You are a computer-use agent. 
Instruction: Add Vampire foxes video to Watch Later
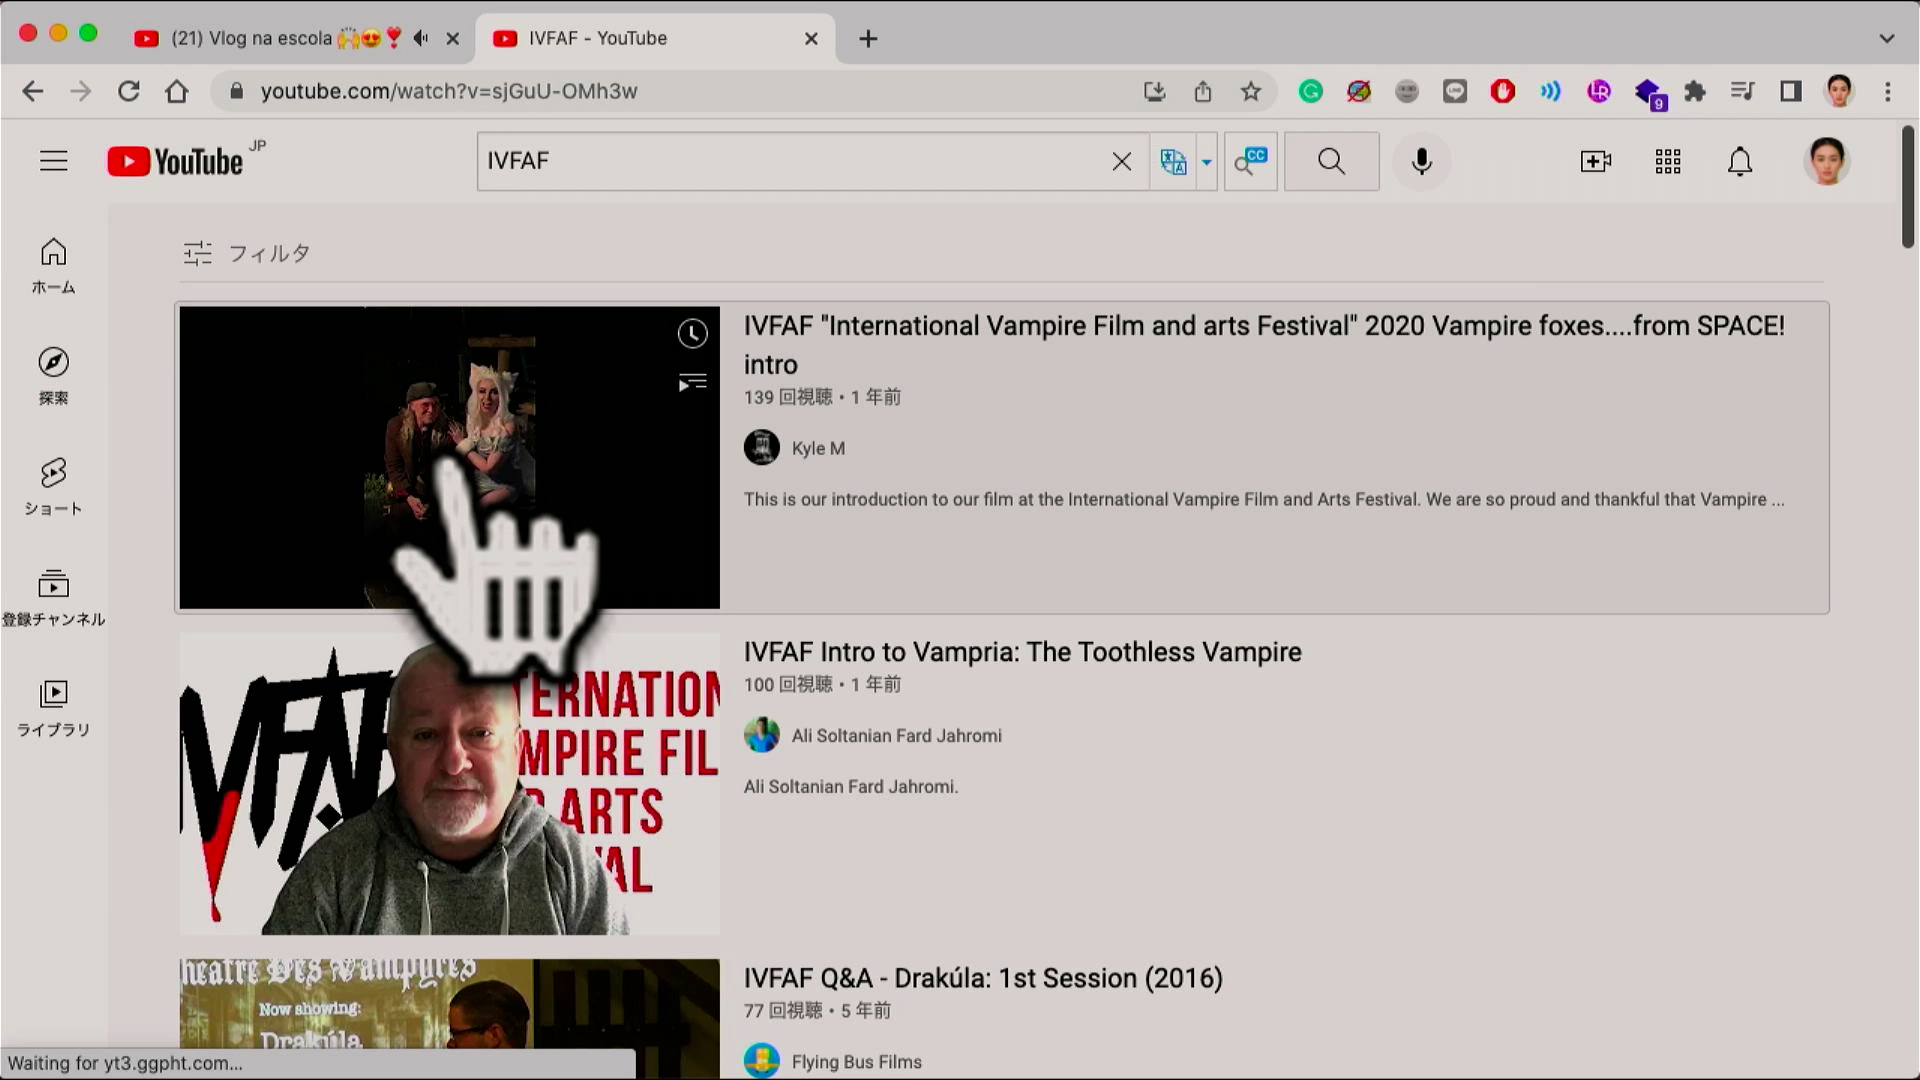[692, 333]
